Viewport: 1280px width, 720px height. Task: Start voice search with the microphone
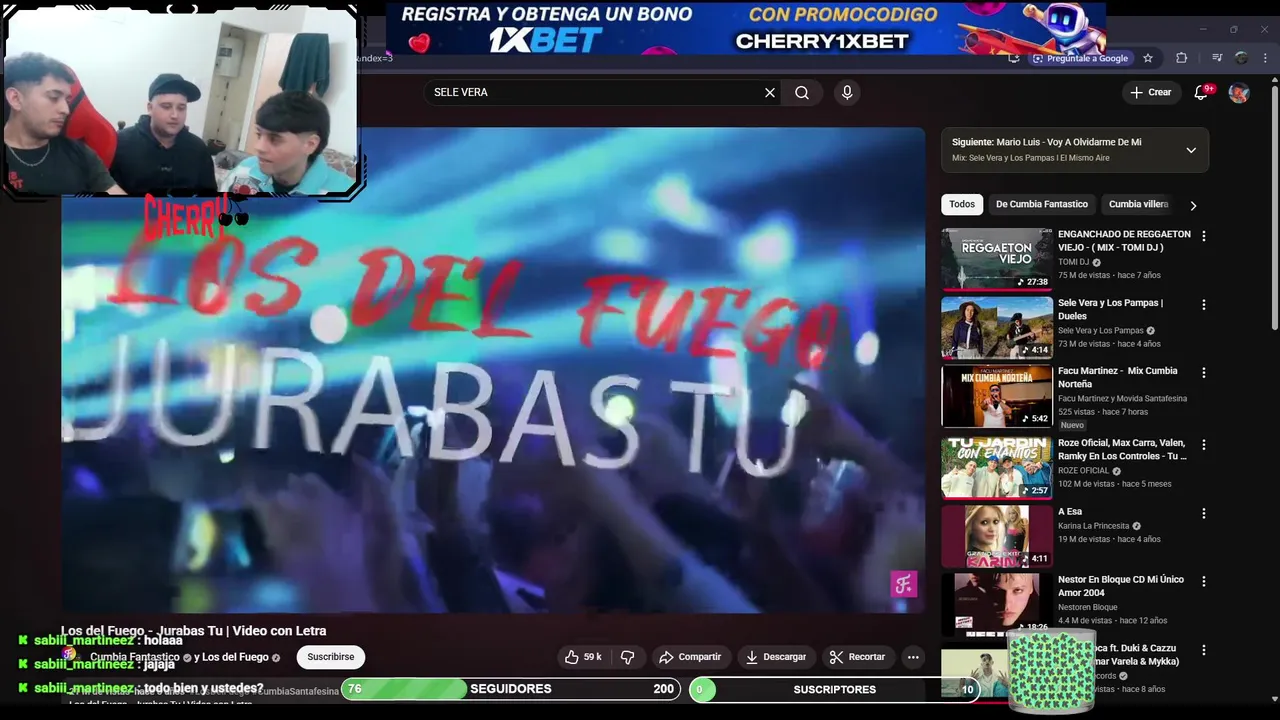coord(847,92)
